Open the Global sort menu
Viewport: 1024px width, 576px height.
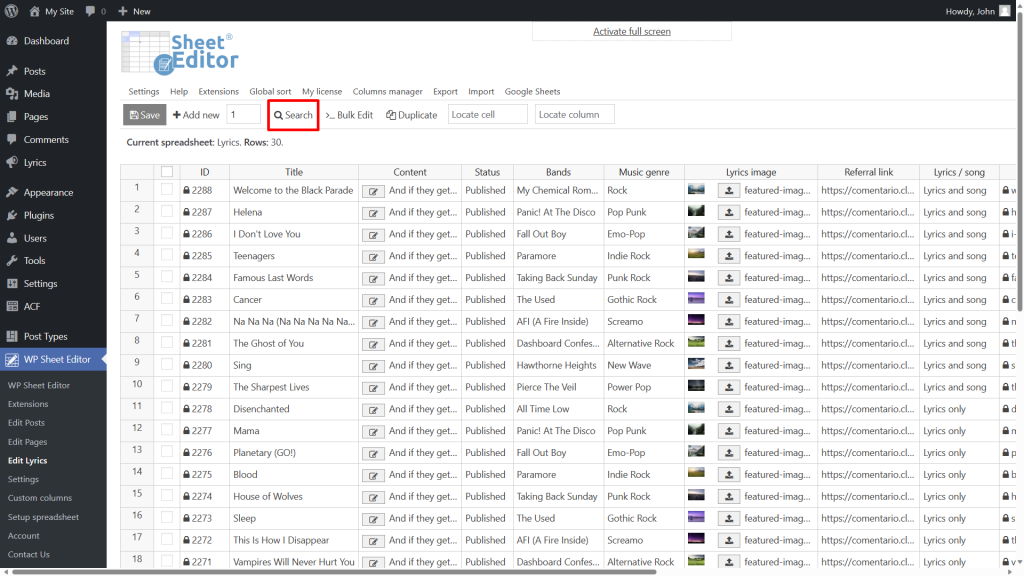click(270, 91)
